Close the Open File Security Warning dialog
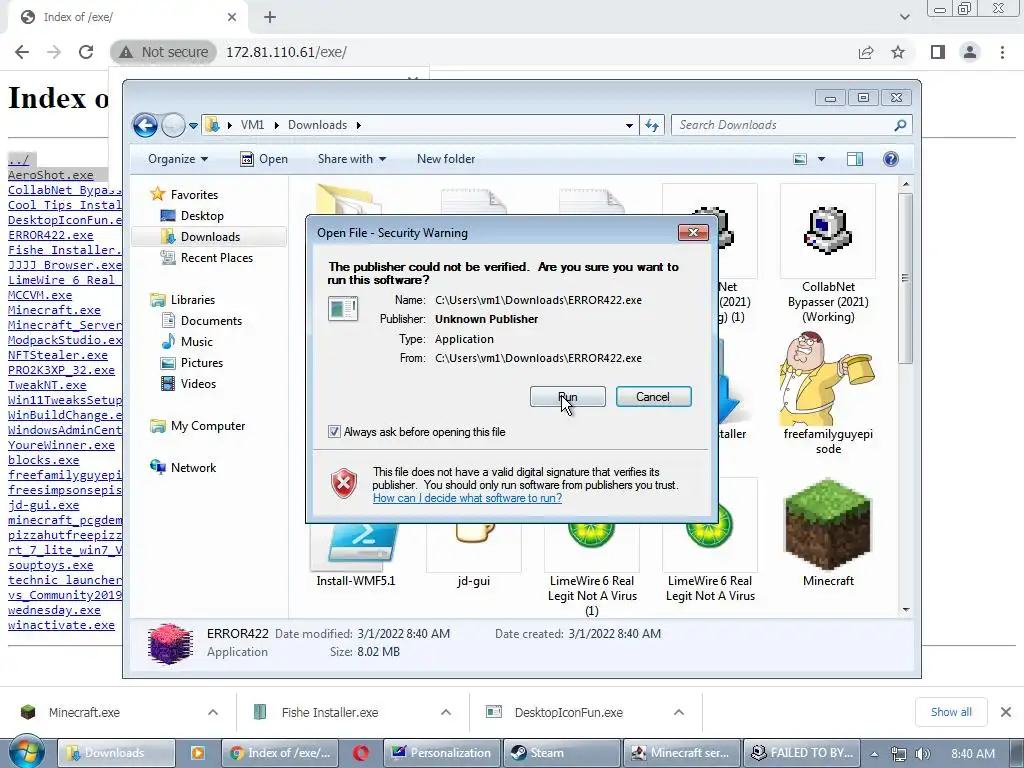 click(693, 232)
